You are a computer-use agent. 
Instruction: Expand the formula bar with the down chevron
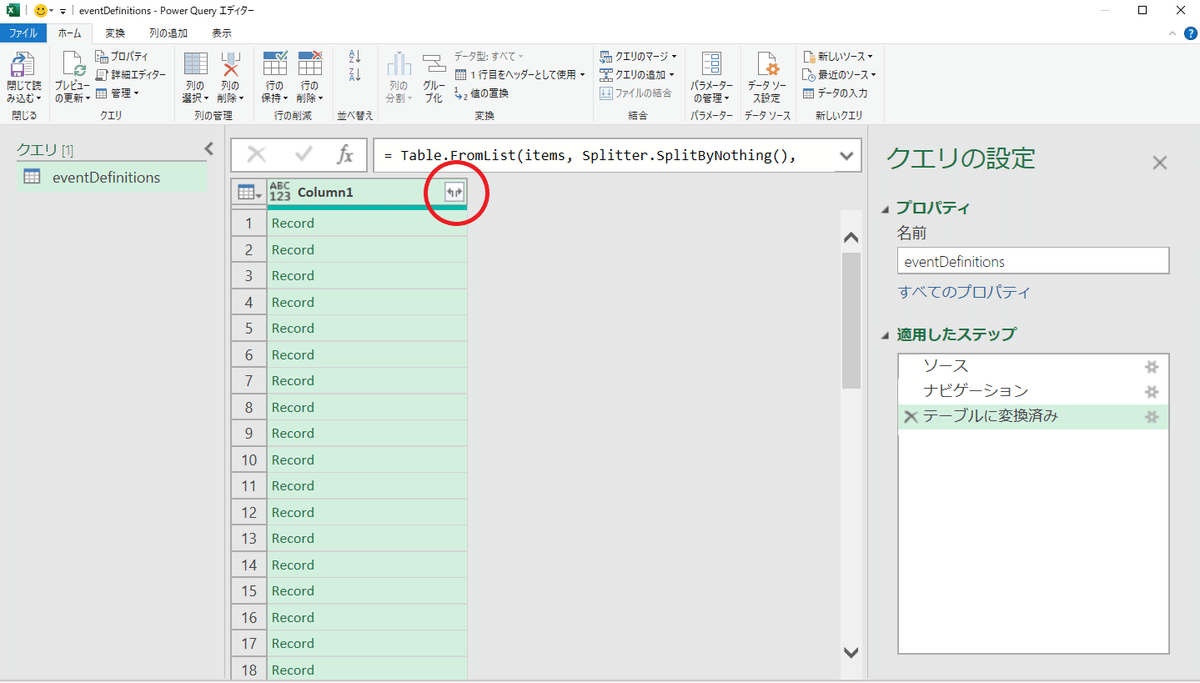(x=847, y=155)
